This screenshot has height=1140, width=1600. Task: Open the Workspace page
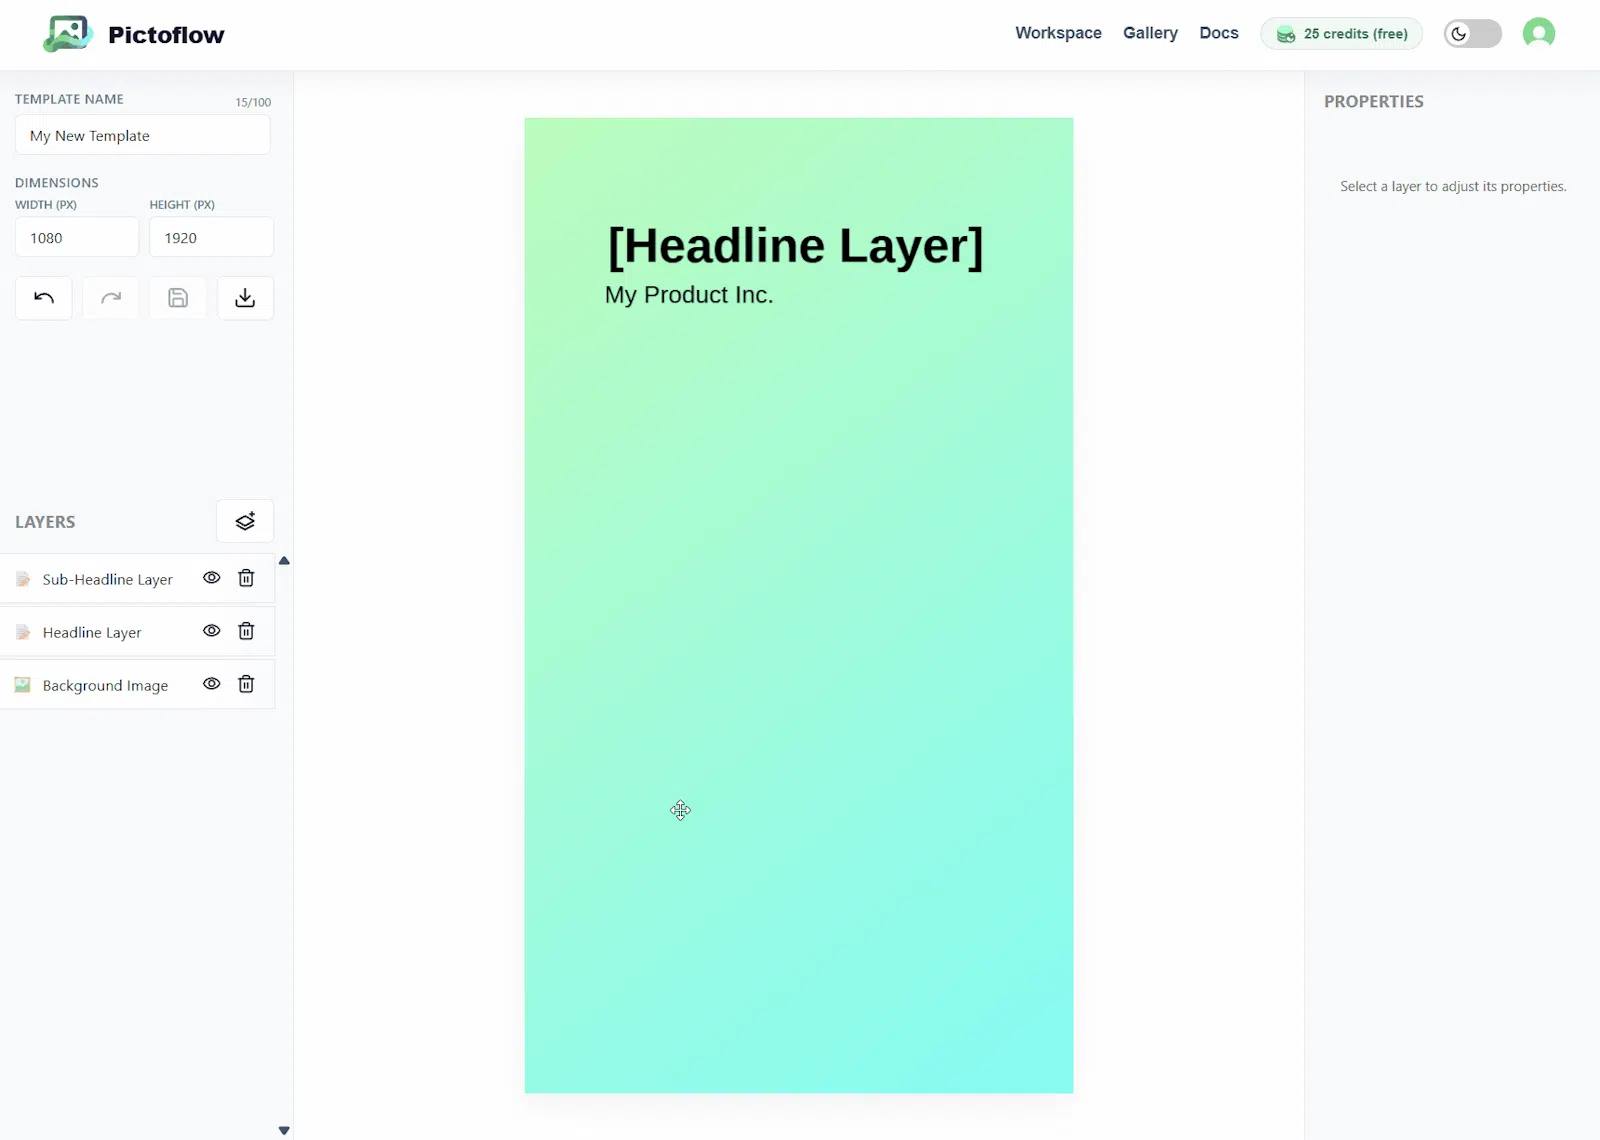tap(1058, 33)
